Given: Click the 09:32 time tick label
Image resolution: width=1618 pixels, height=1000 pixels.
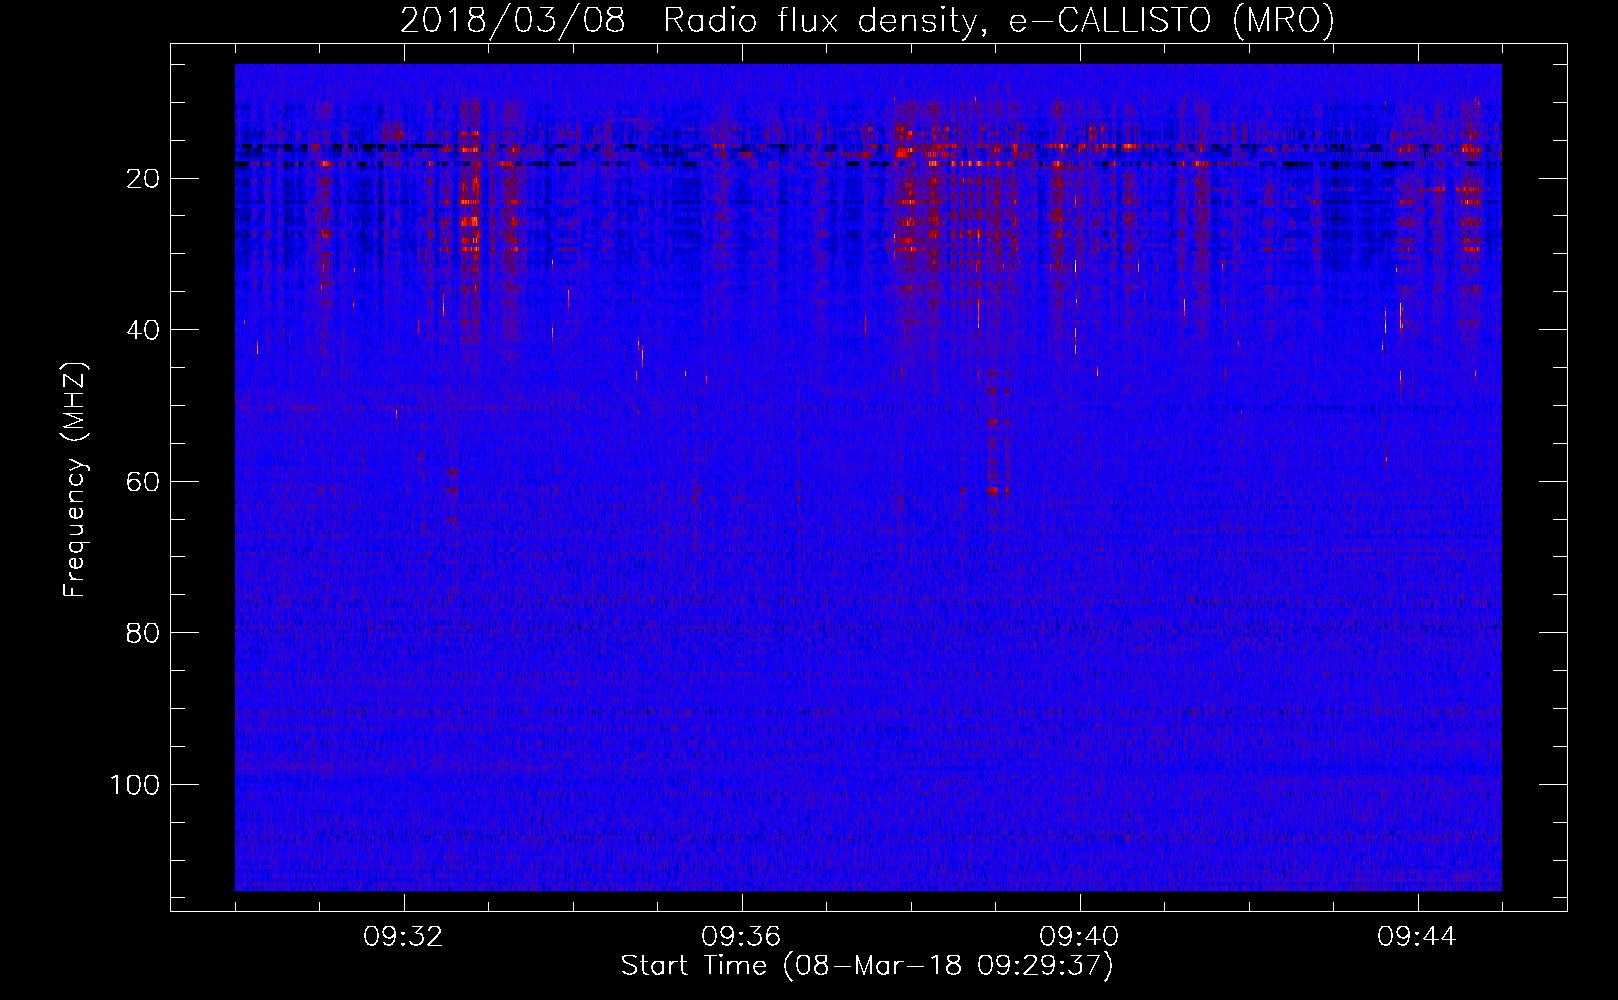Looking at the screenshot, I should click(403, 937).
